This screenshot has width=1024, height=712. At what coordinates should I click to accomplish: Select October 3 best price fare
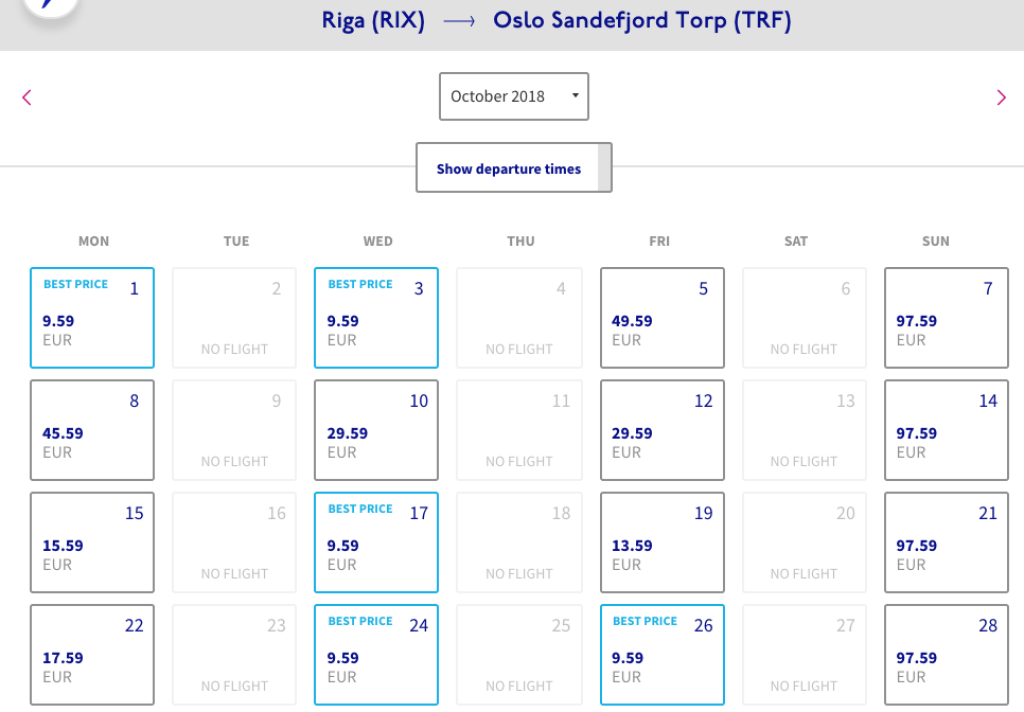(376, 318)
